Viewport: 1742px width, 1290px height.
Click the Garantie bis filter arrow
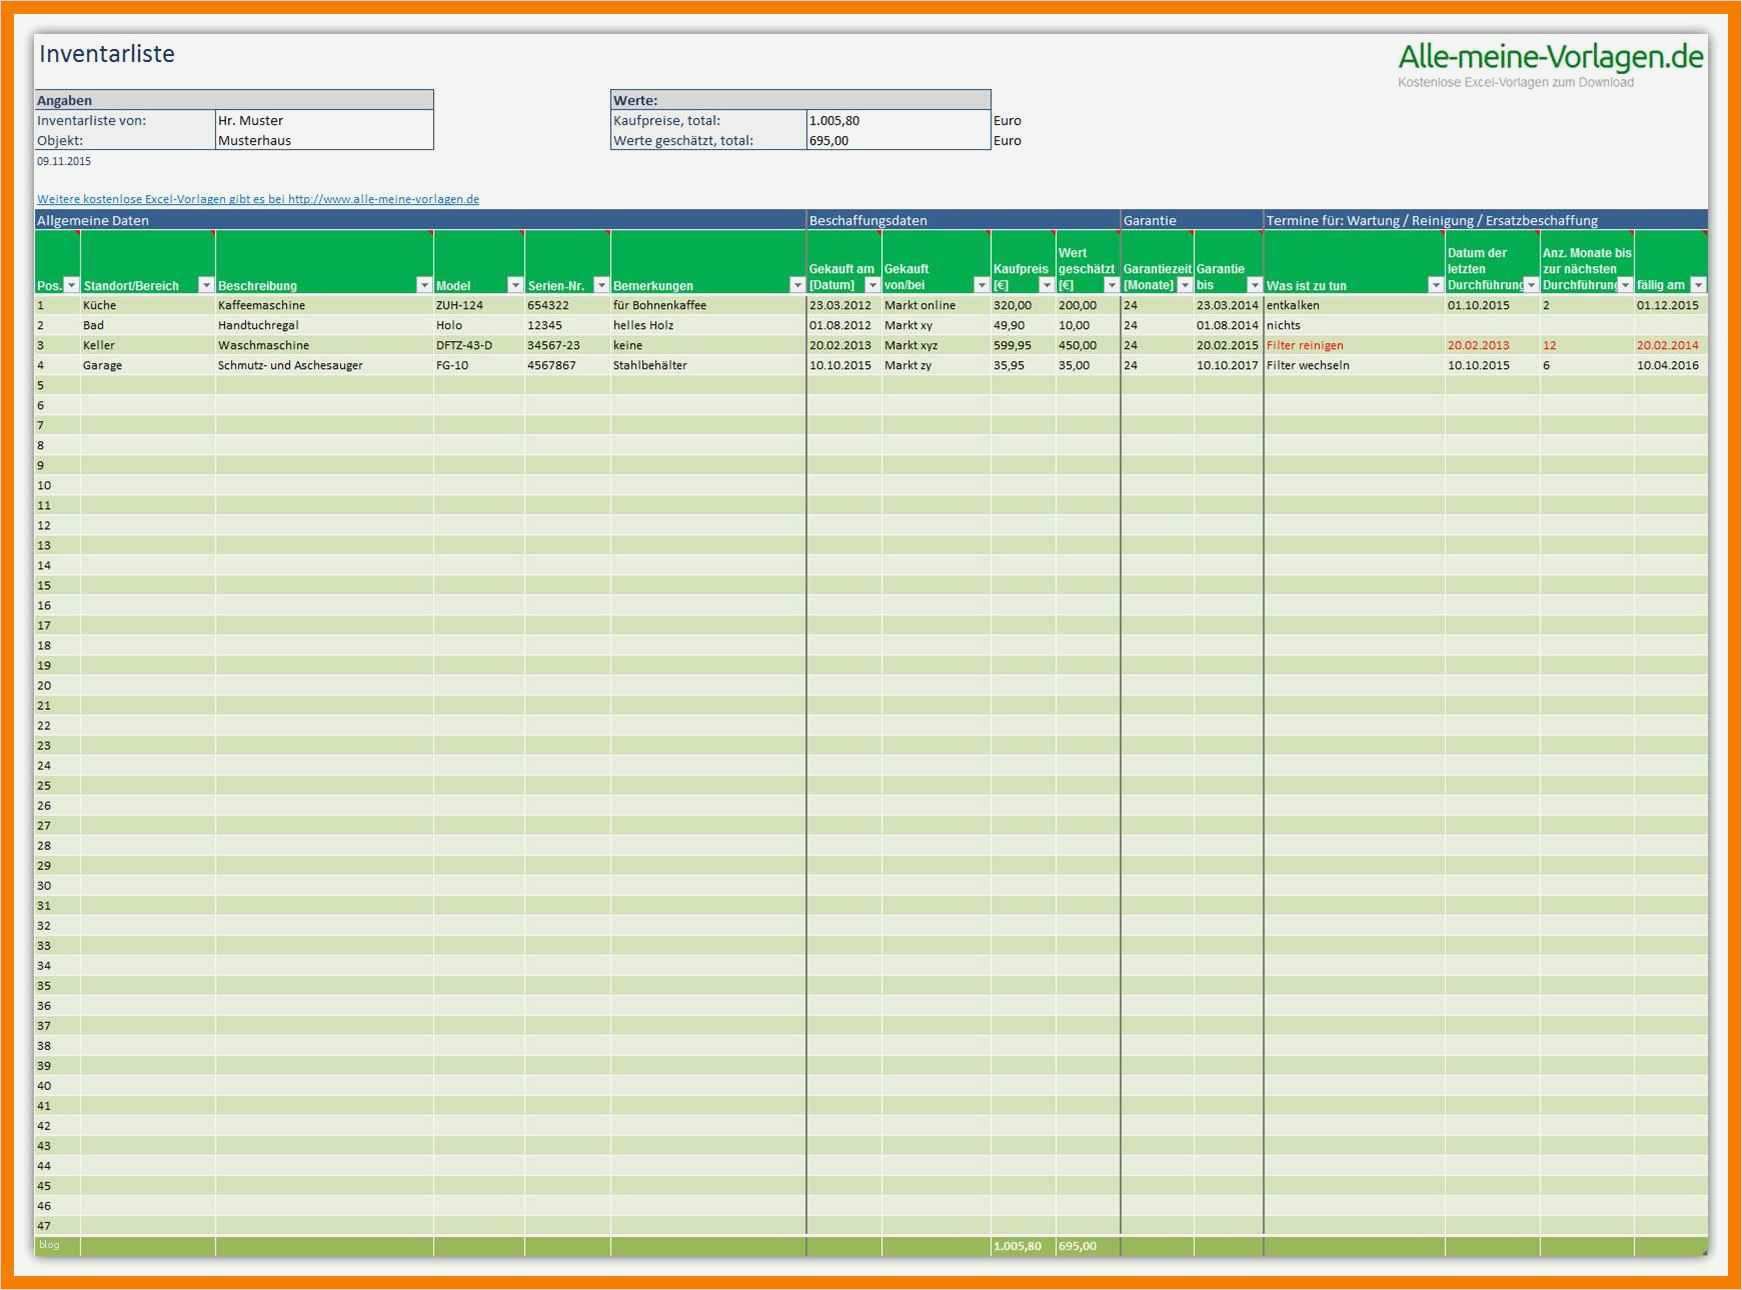(1253, 285)
